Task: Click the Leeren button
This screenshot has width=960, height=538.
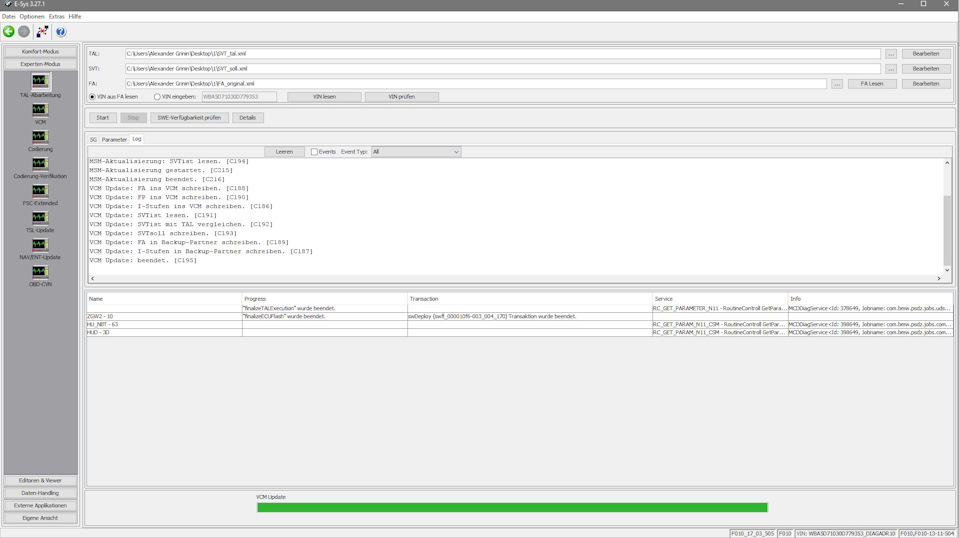Action: (284, 152)
